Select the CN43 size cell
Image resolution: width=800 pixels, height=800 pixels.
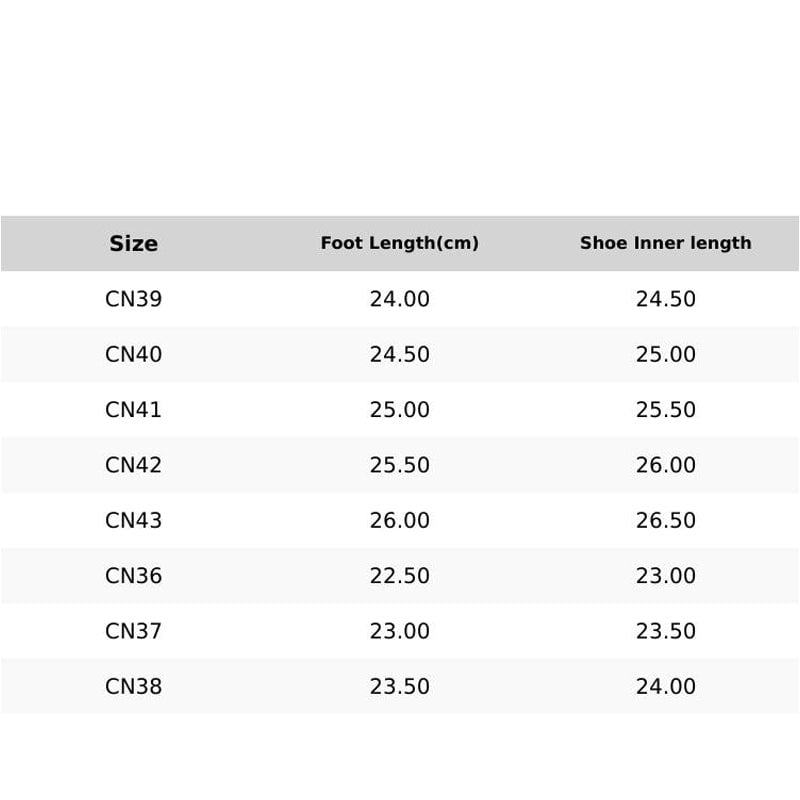pyautogui.click(x=134, y=520)
